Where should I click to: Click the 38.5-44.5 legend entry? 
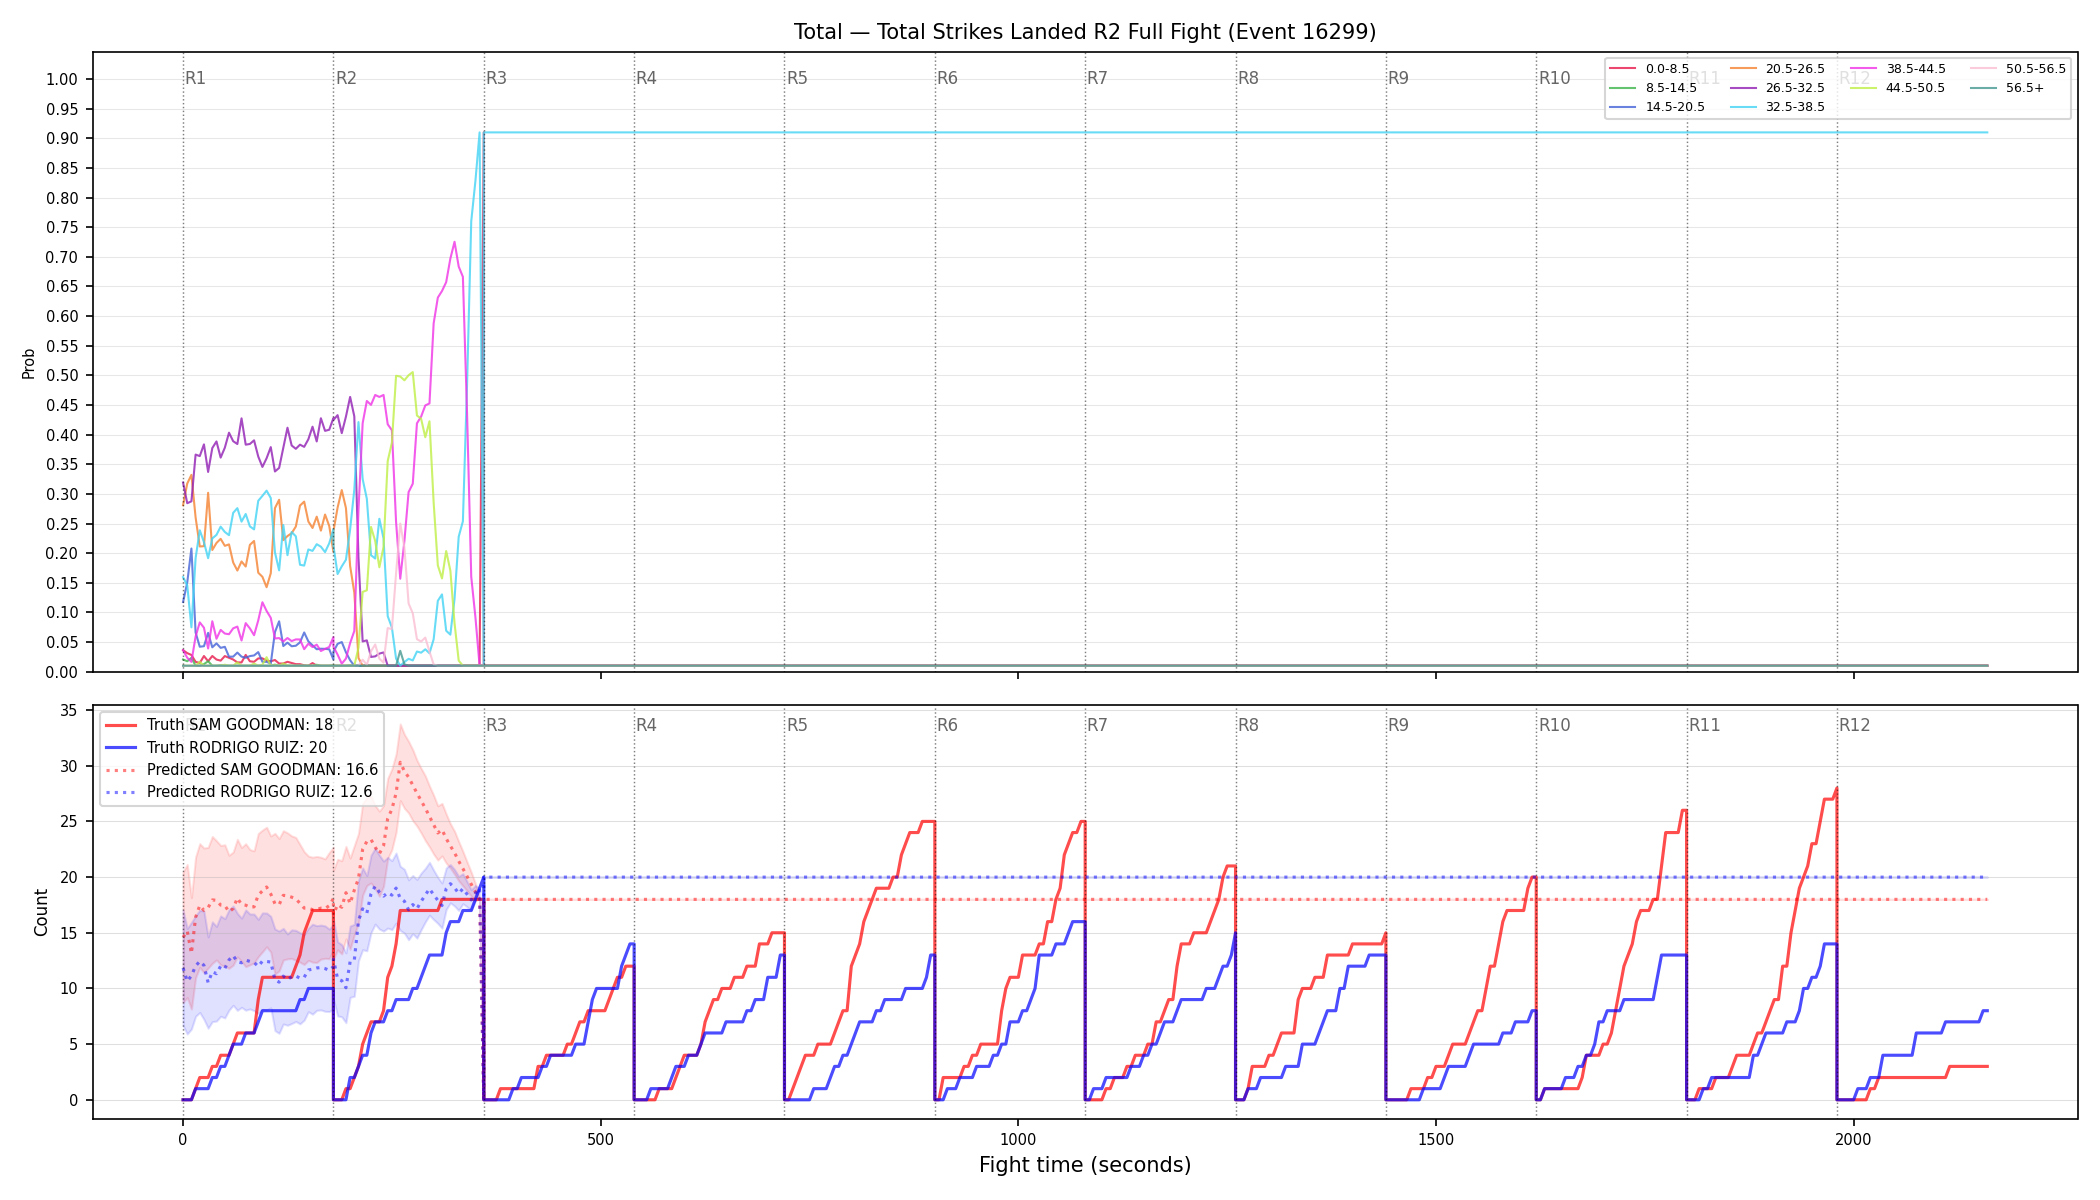pos(1898,69)
